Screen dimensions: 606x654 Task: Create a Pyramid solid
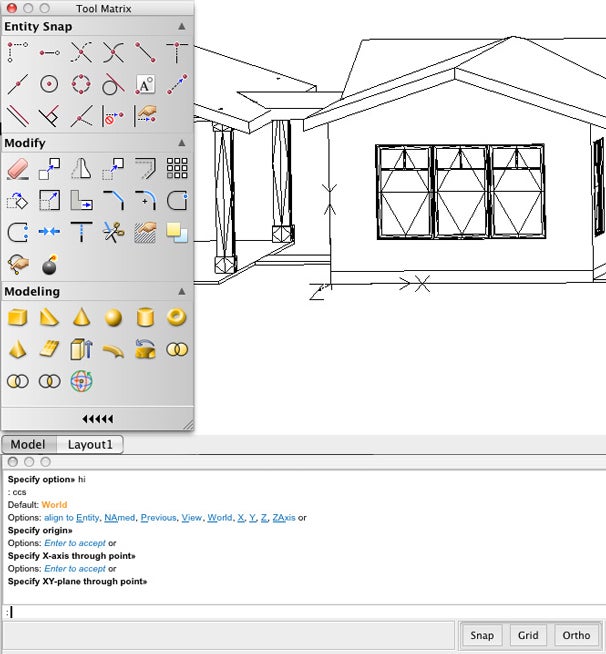pos(18,349)
